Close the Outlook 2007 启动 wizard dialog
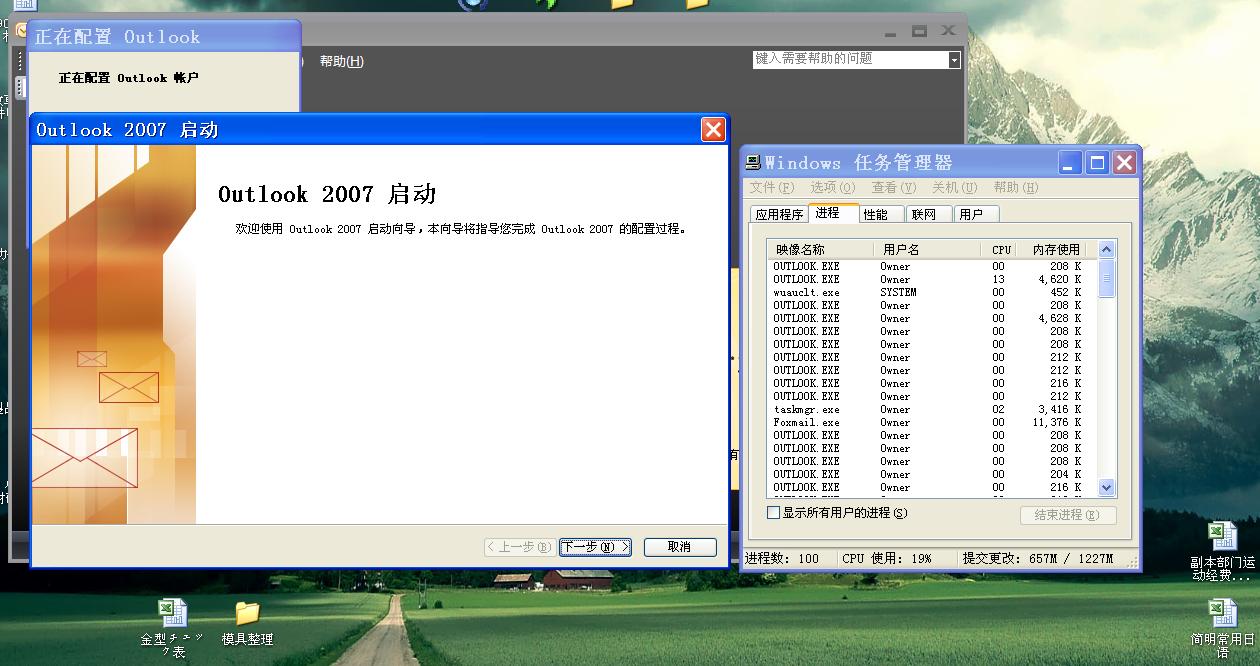Screen dimensions: 1260x666 (x=713, y=130)
